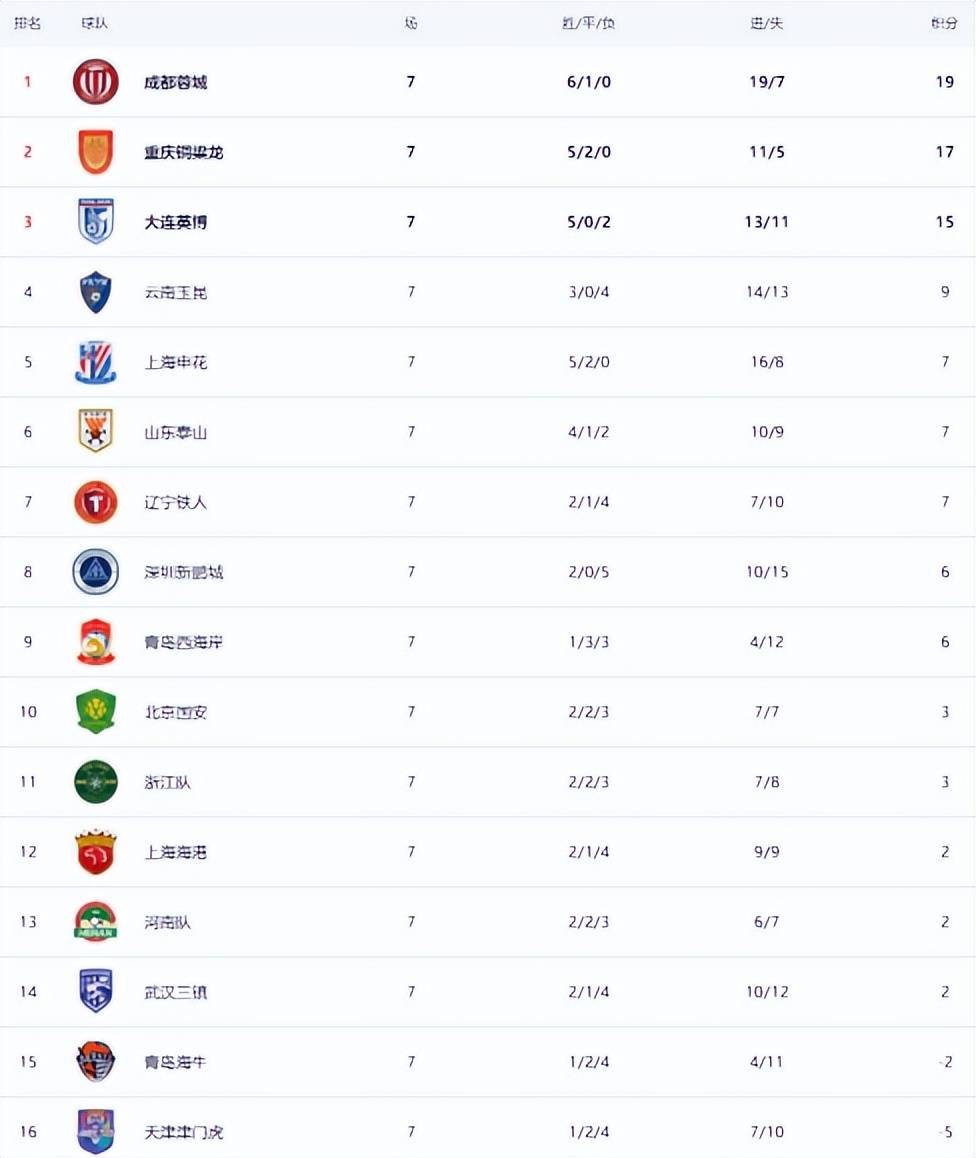Click the 云南玉昆 shield logo
This screenshot has width=976, height=1158.
point(96,292)
